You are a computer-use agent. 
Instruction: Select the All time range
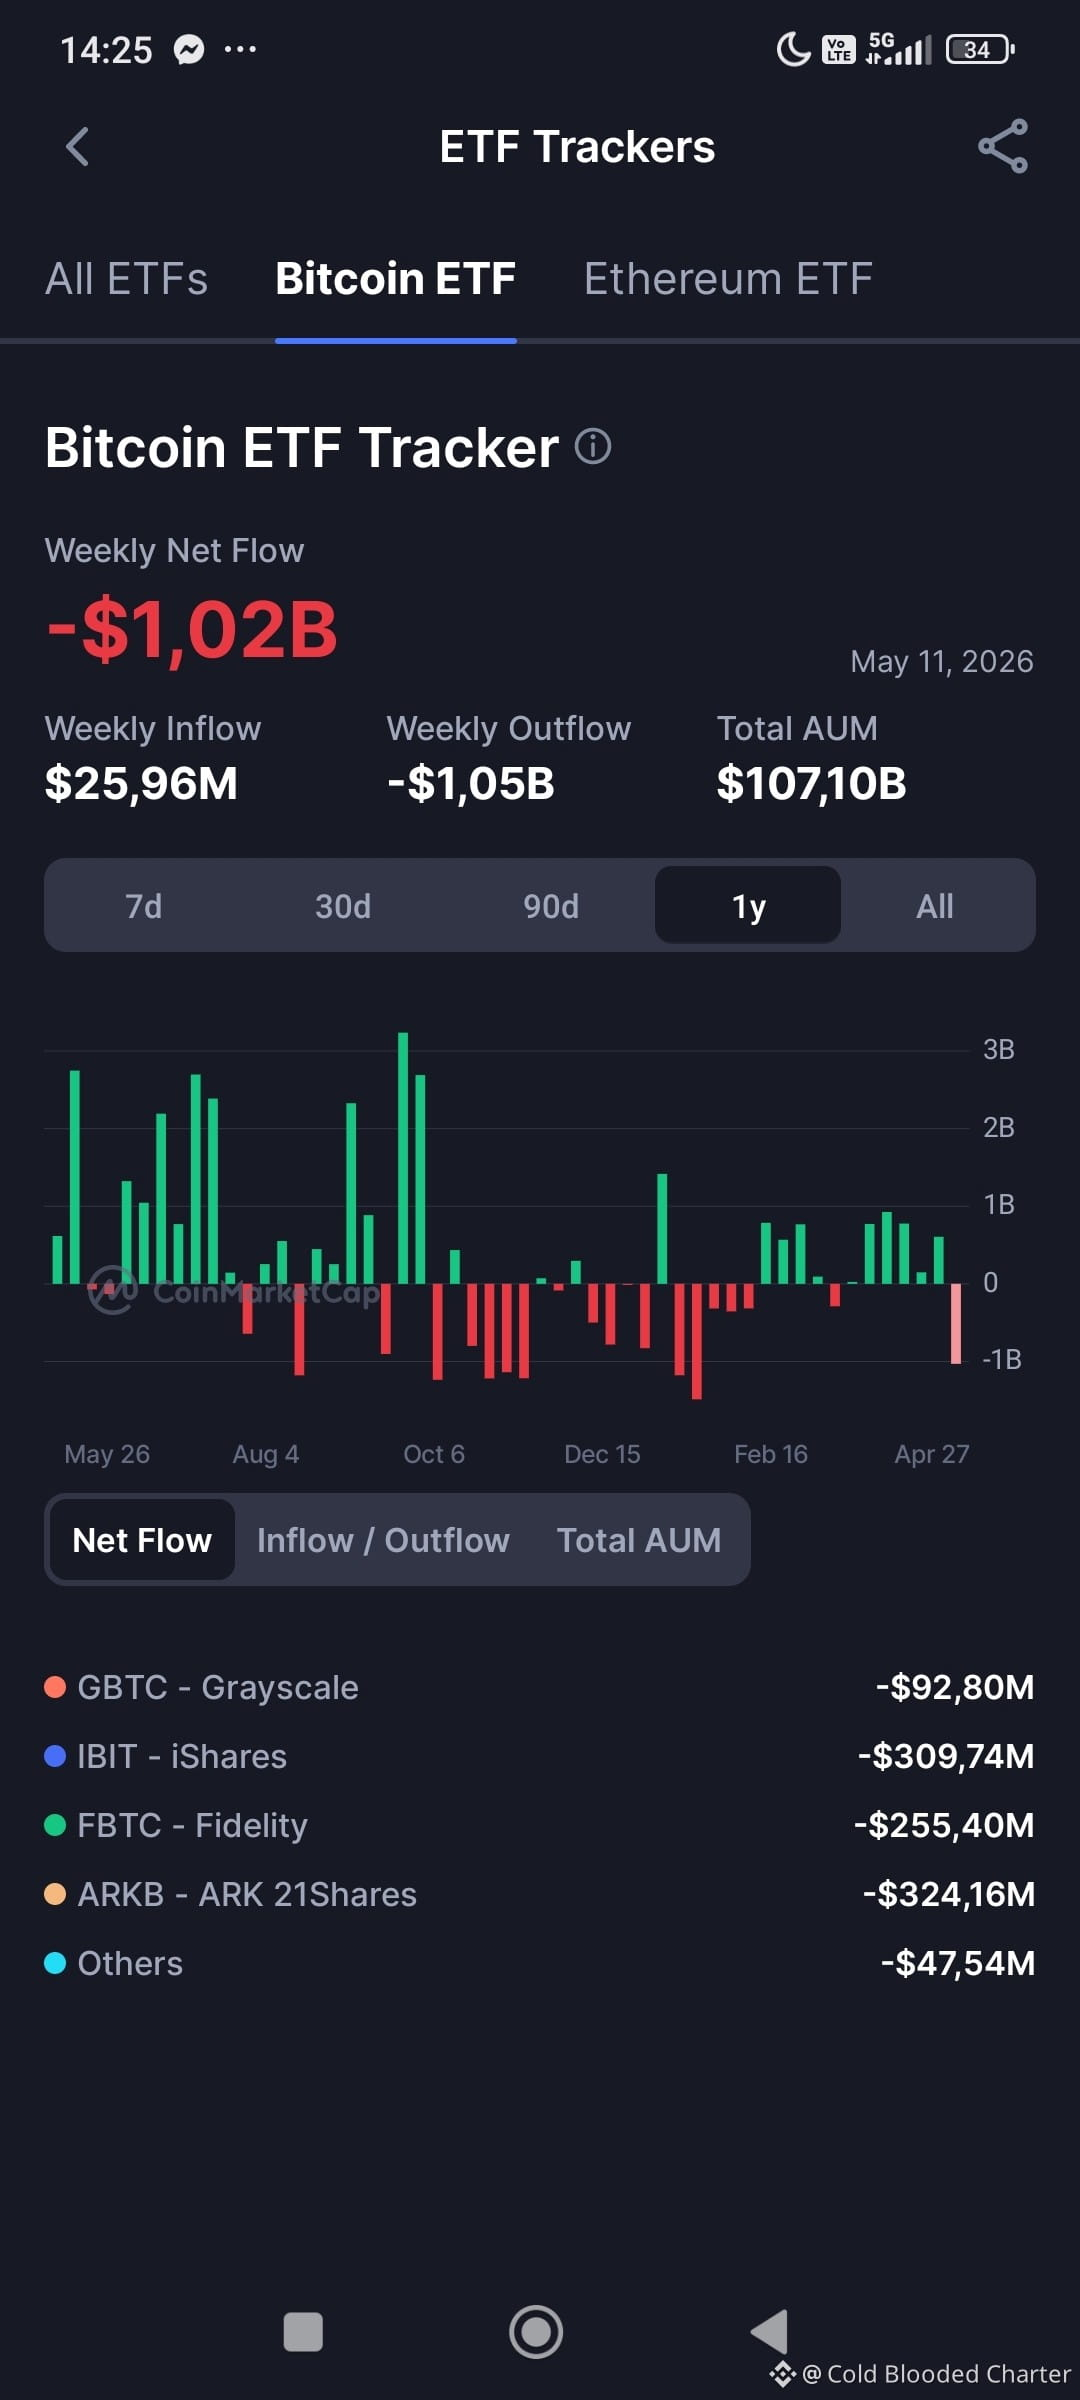[x=935, y=906]
